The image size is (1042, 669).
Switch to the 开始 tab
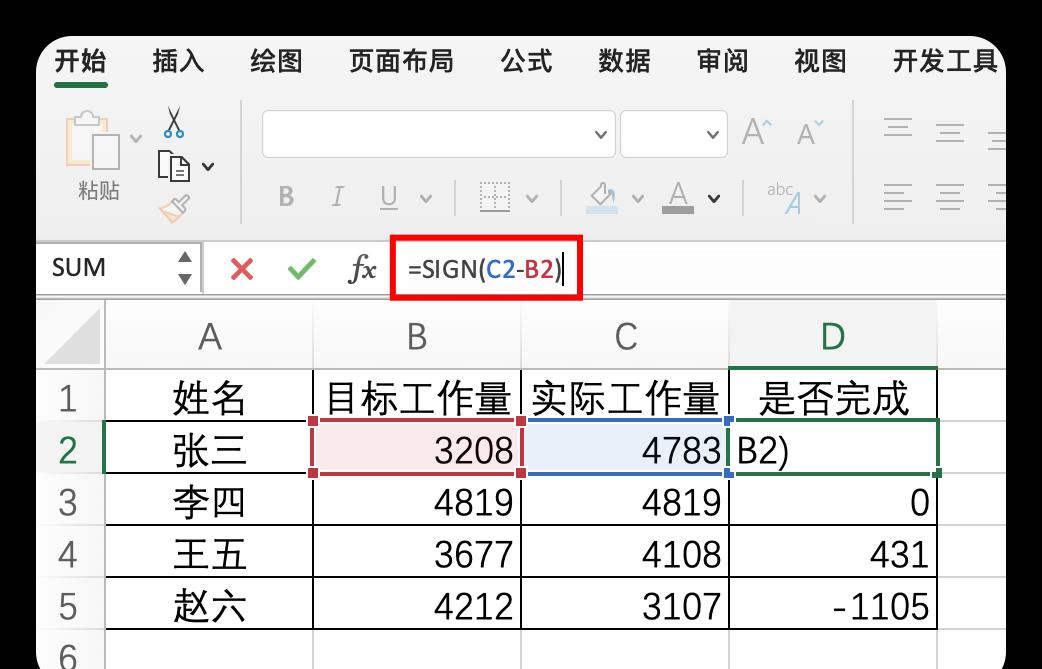click(80, 61)
